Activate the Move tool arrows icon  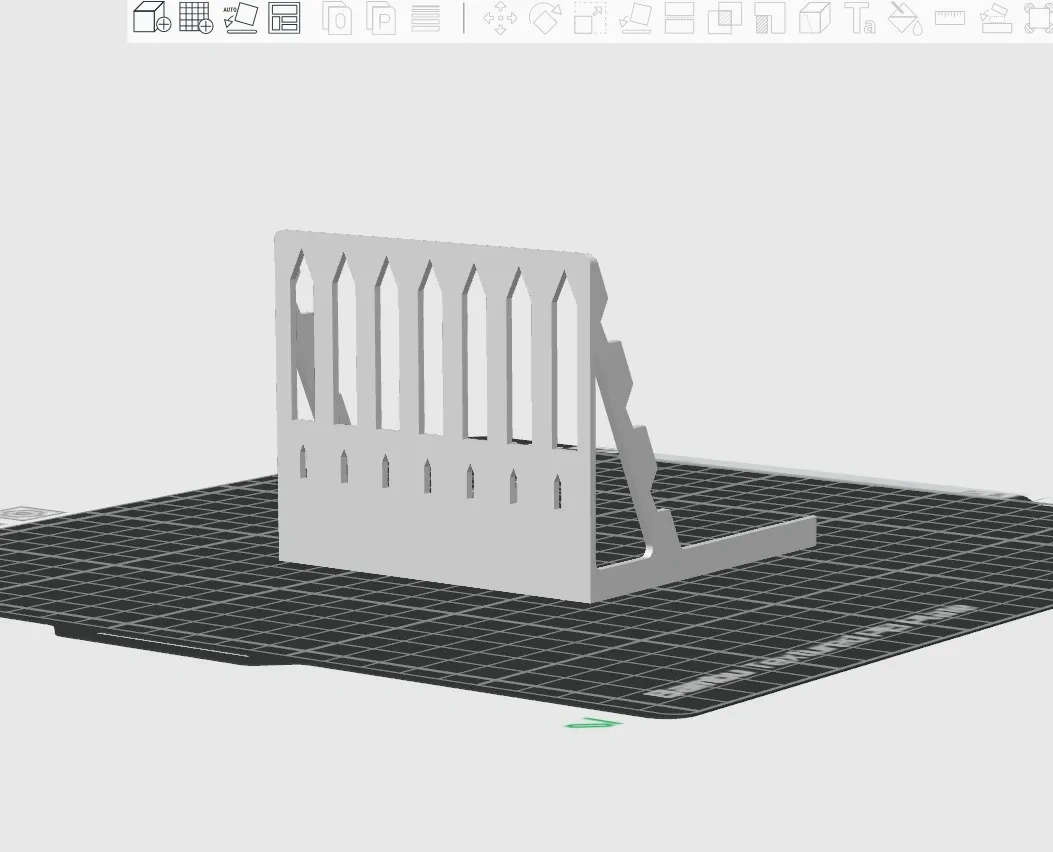click(500, 18)
